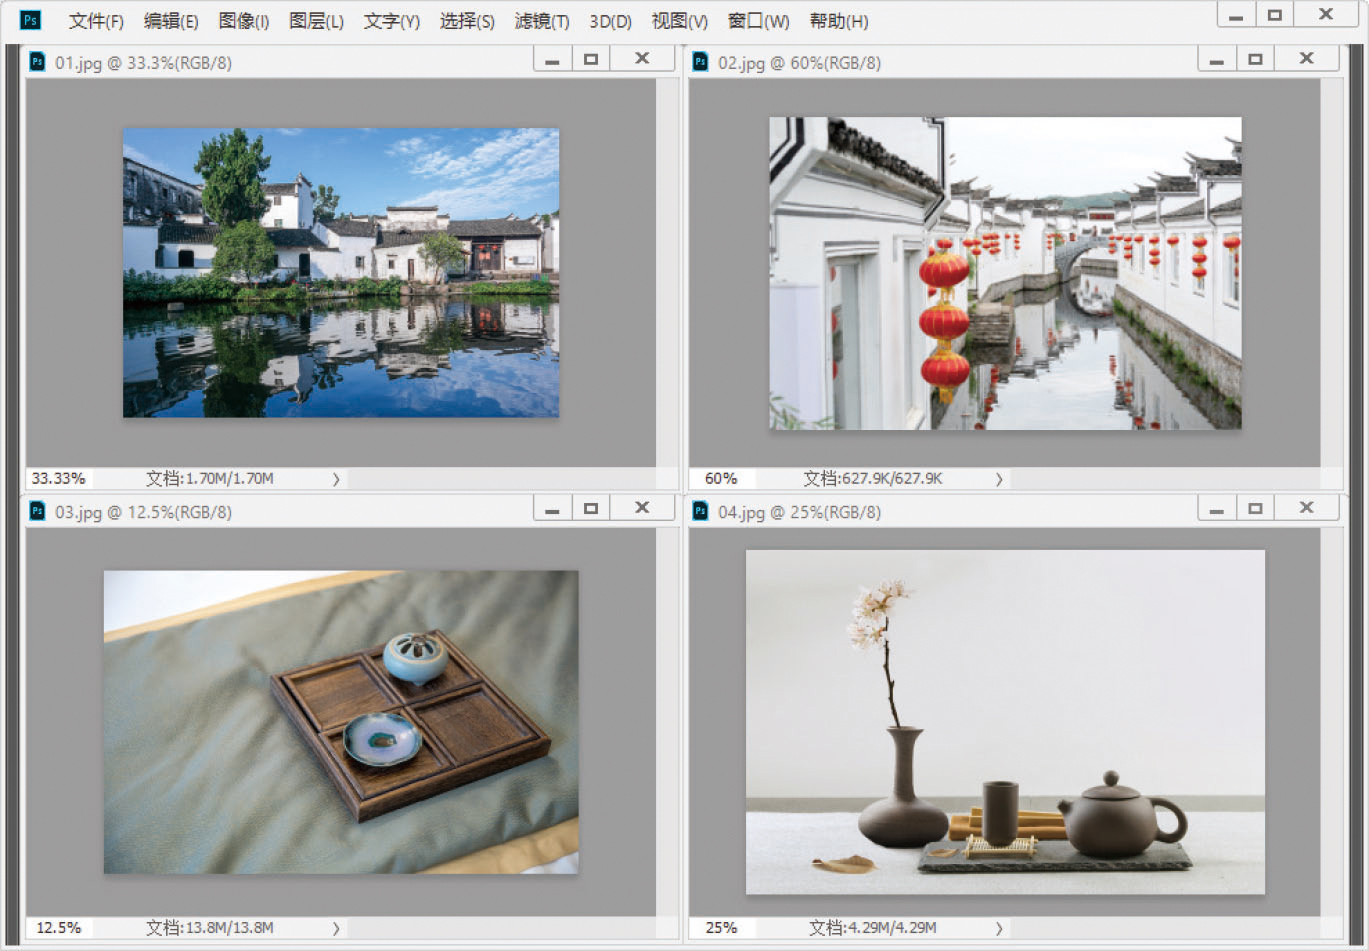Click the Ps document icon of 04.jpg window
This screenshot has width=1369, height=951.
(x=701, y=511)
